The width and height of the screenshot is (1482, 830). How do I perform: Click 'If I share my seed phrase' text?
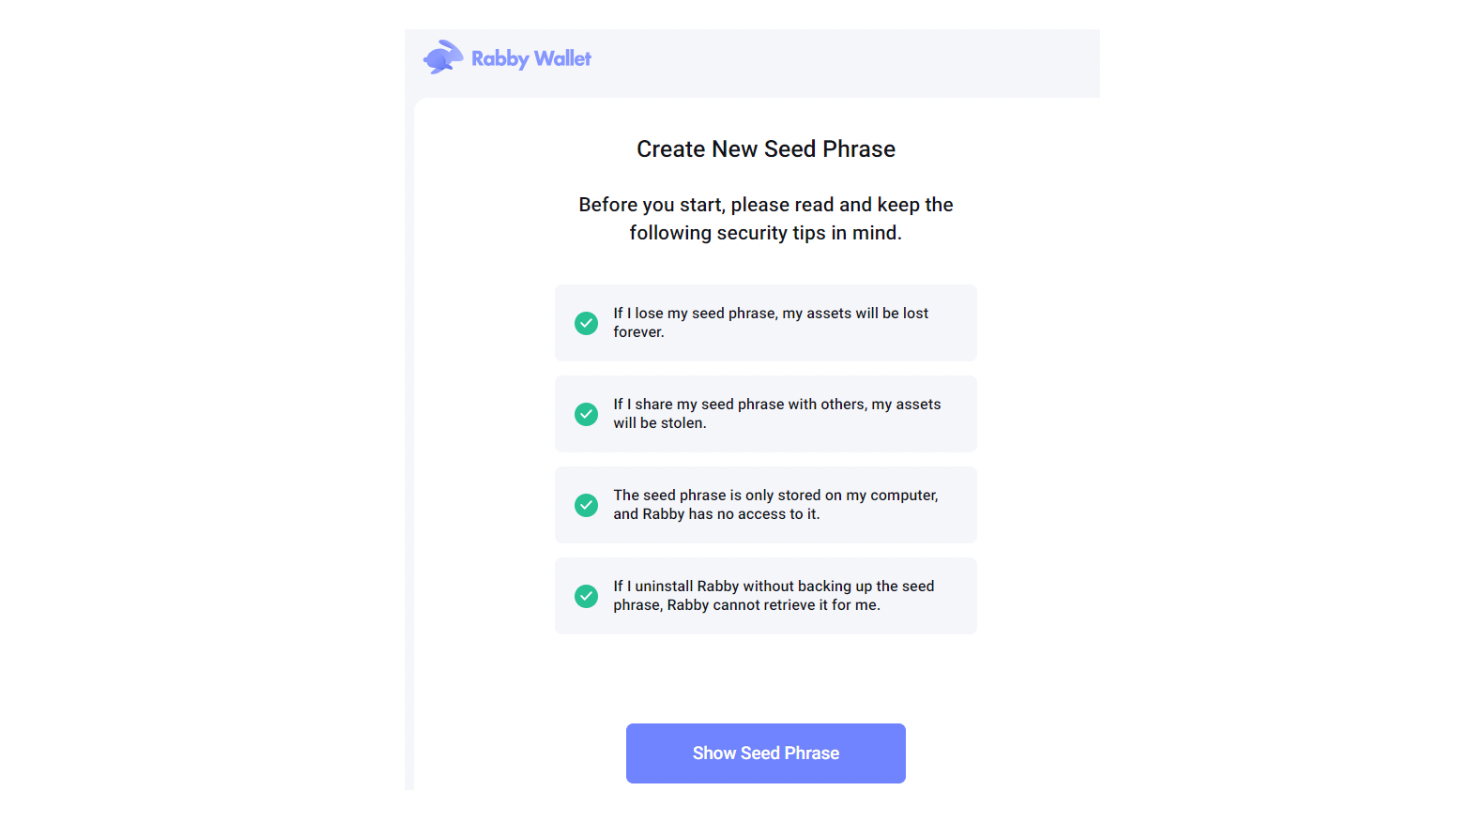tap(699, 404)
